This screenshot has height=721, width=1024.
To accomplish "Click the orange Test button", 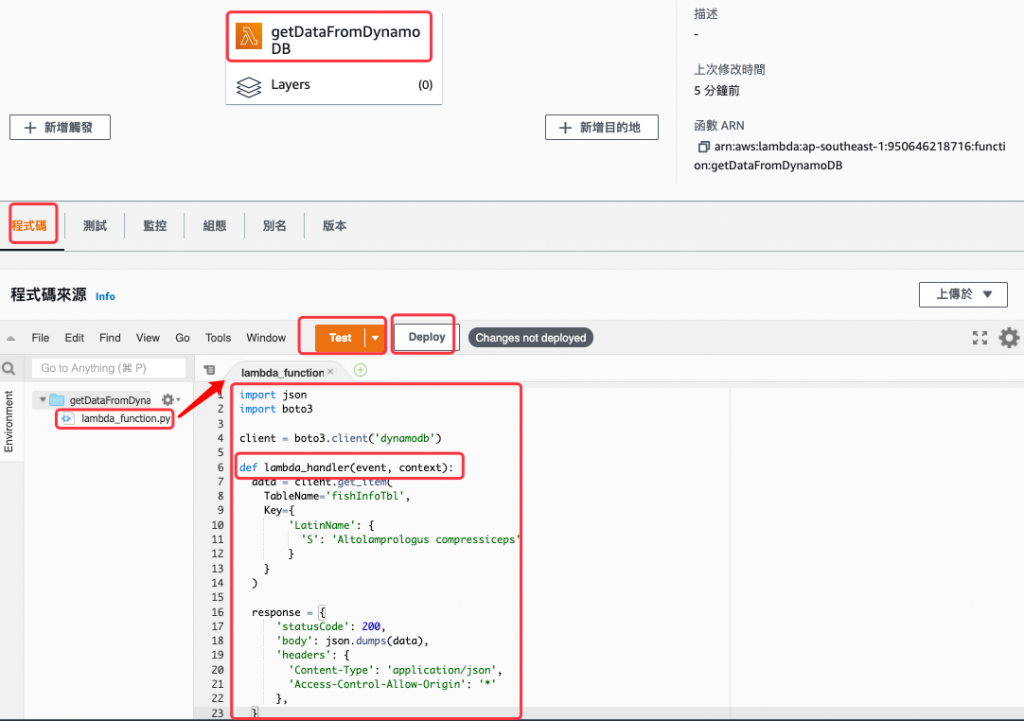I will [340, 338].
